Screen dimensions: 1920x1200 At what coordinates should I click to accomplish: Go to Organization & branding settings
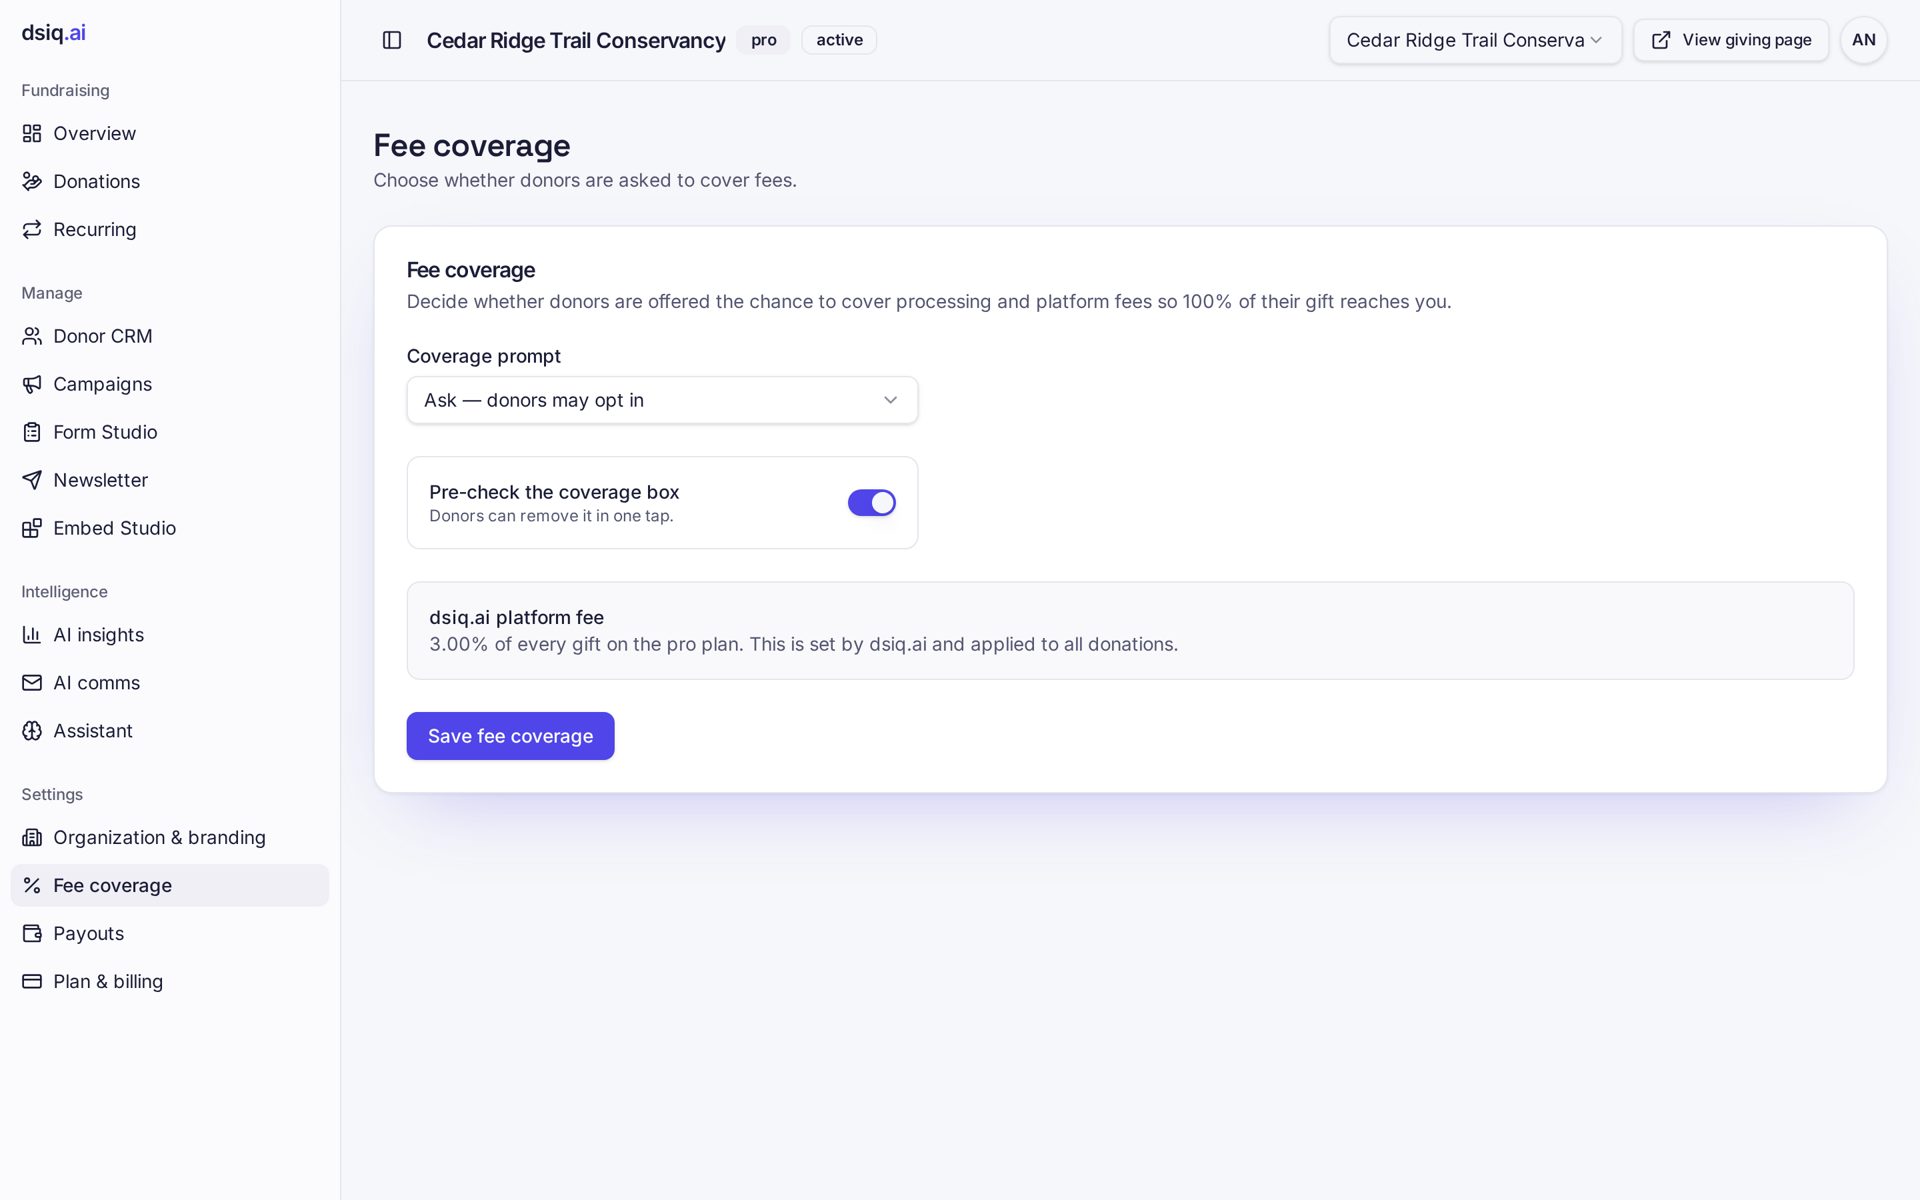tap(170, 838)
